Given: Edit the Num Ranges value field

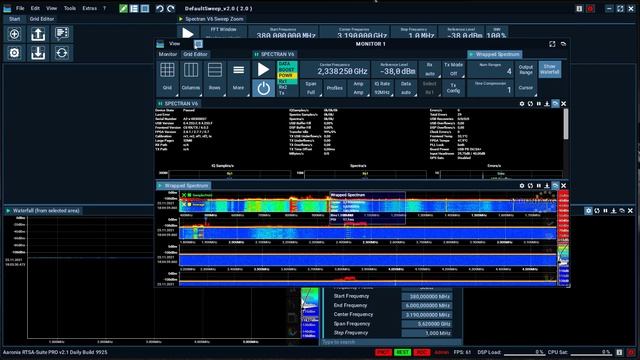Looking at the screenshot, I should (490, 69).
